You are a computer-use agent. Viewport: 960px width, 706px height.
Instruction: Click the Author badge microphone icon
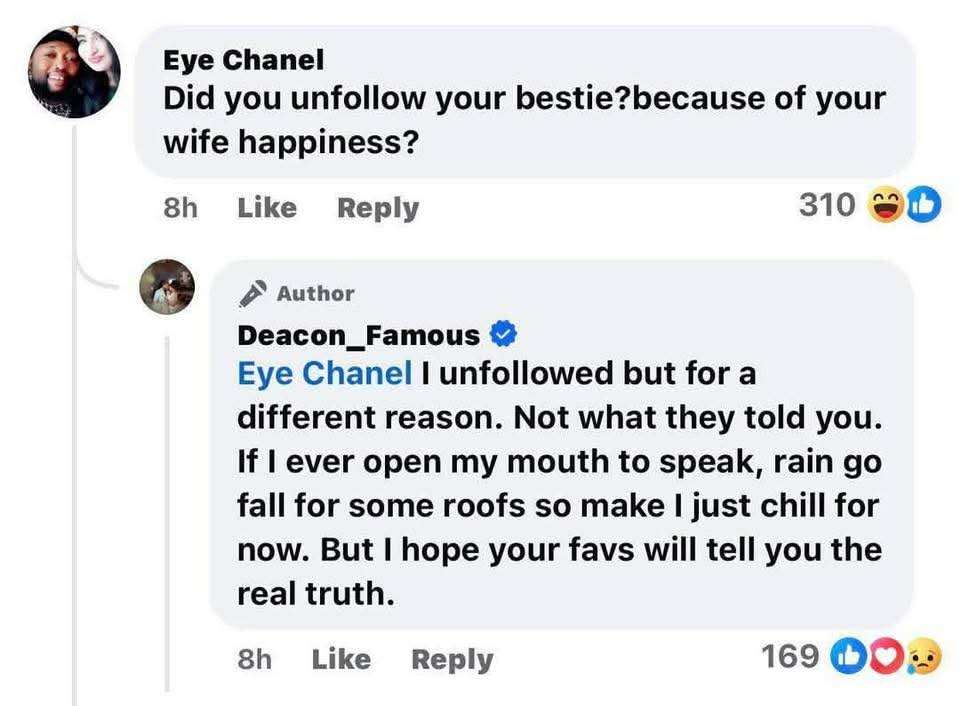[251, 291]
